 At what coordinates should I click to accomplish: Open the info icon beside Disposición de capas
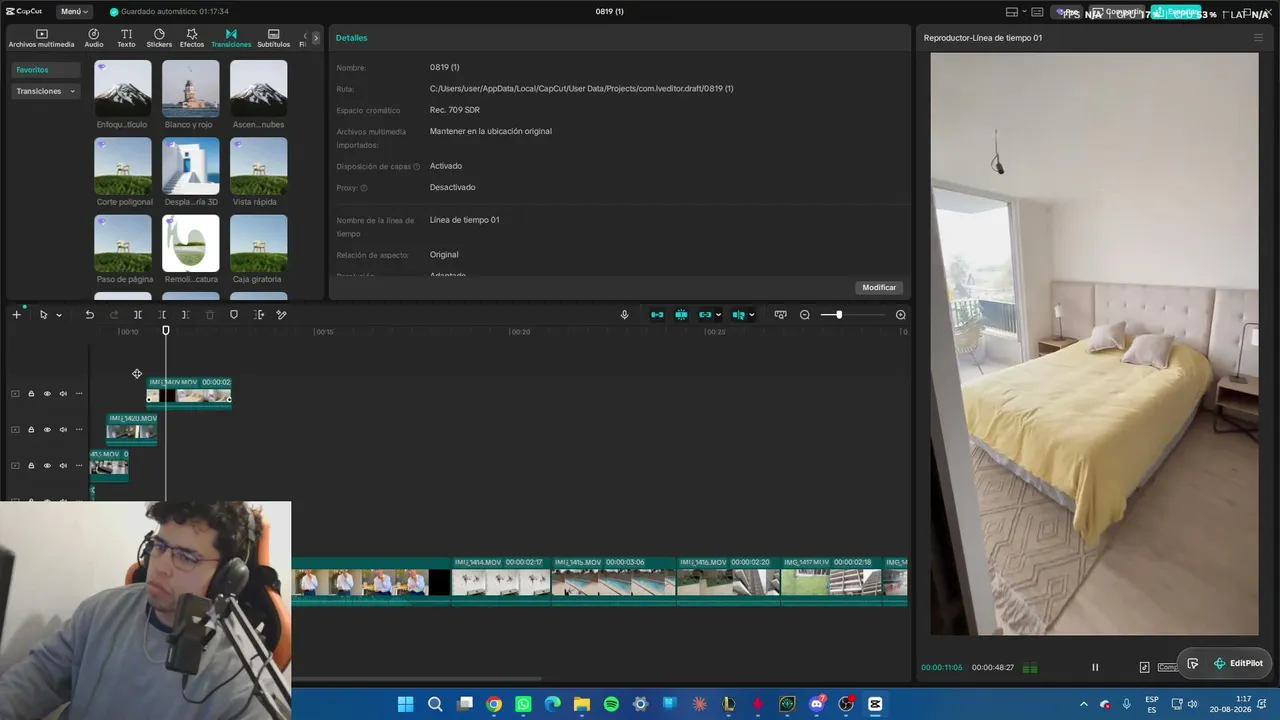coord(417,167)
